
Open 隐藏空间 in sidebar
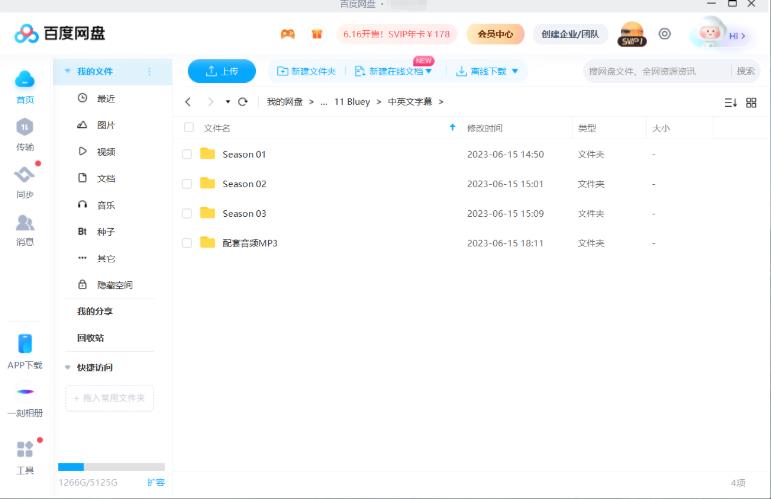pos(113,285)
